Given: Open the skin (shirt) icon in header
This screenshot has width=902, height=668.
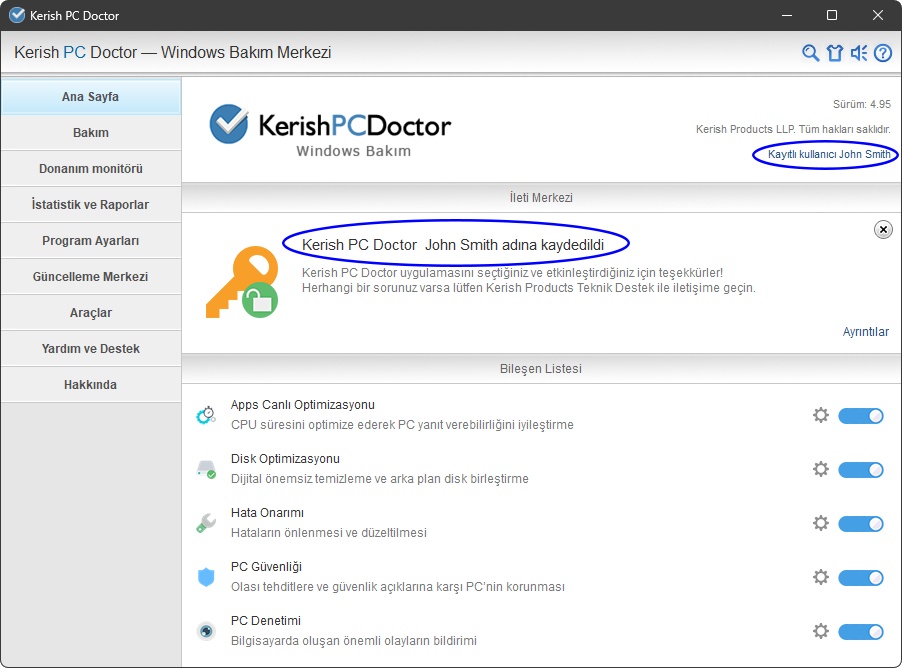Looking at the screenshot, I should pyautogui.click(x=835, y=53).
